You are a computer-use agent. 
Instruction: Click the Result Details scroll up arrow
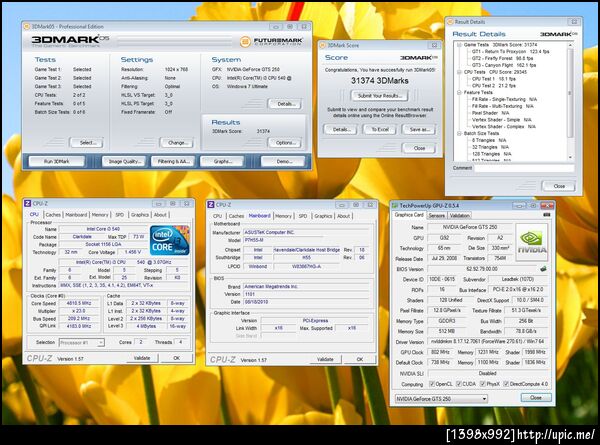point(570,45)
